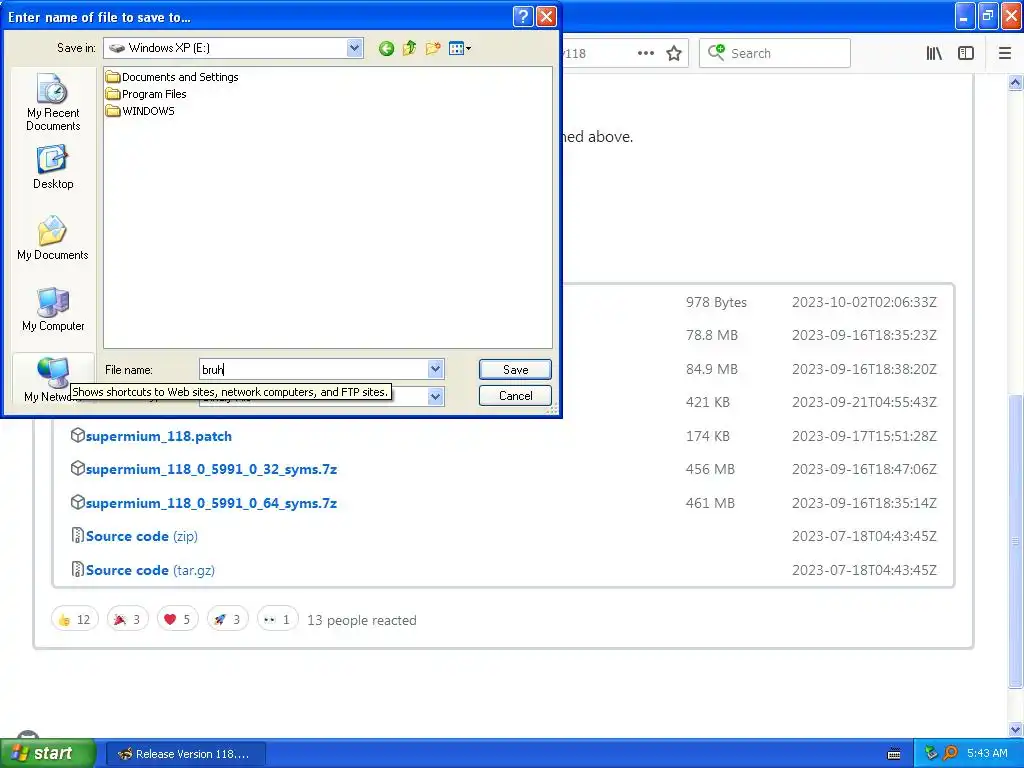The image size is (1024, 768).
Task: Toggle party popper reaction with 3
Action: coord(127,619)
